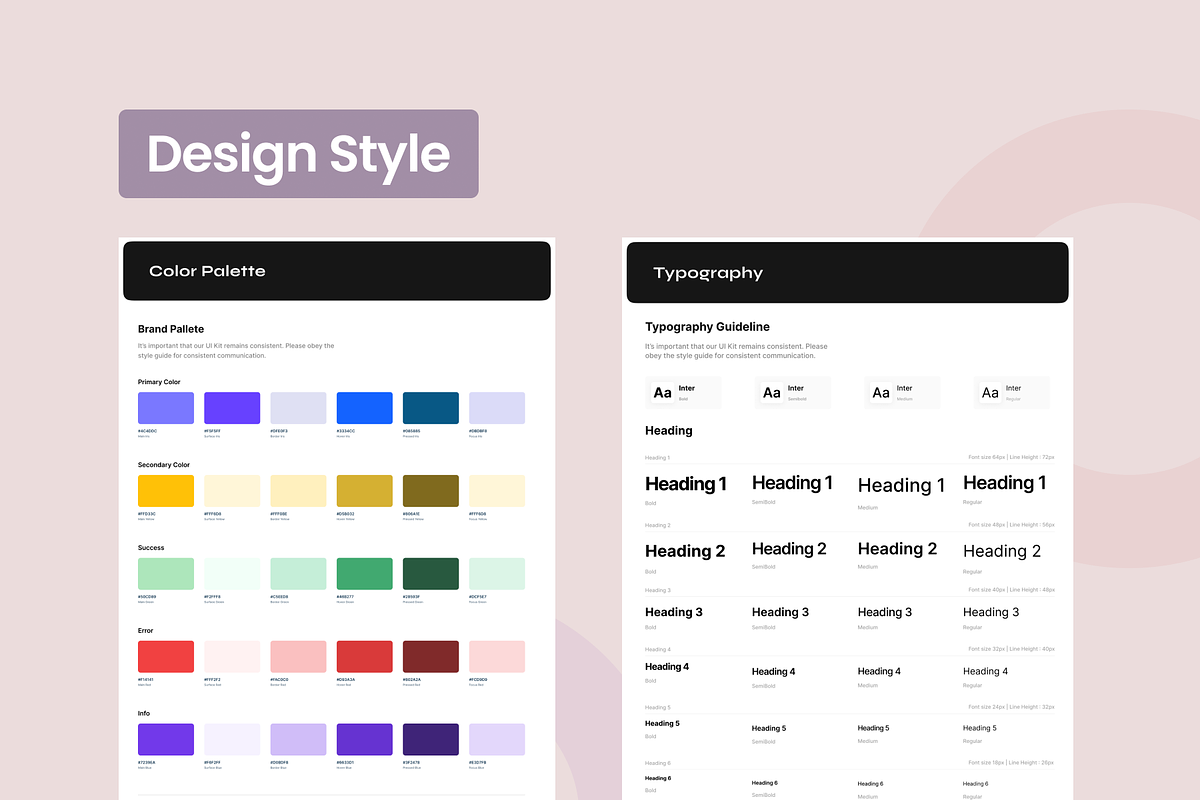Viewport: 1200px width, 800px height.
Task: Pick the Focus swatch in Primary Color row
Action: tap(497, 408)
